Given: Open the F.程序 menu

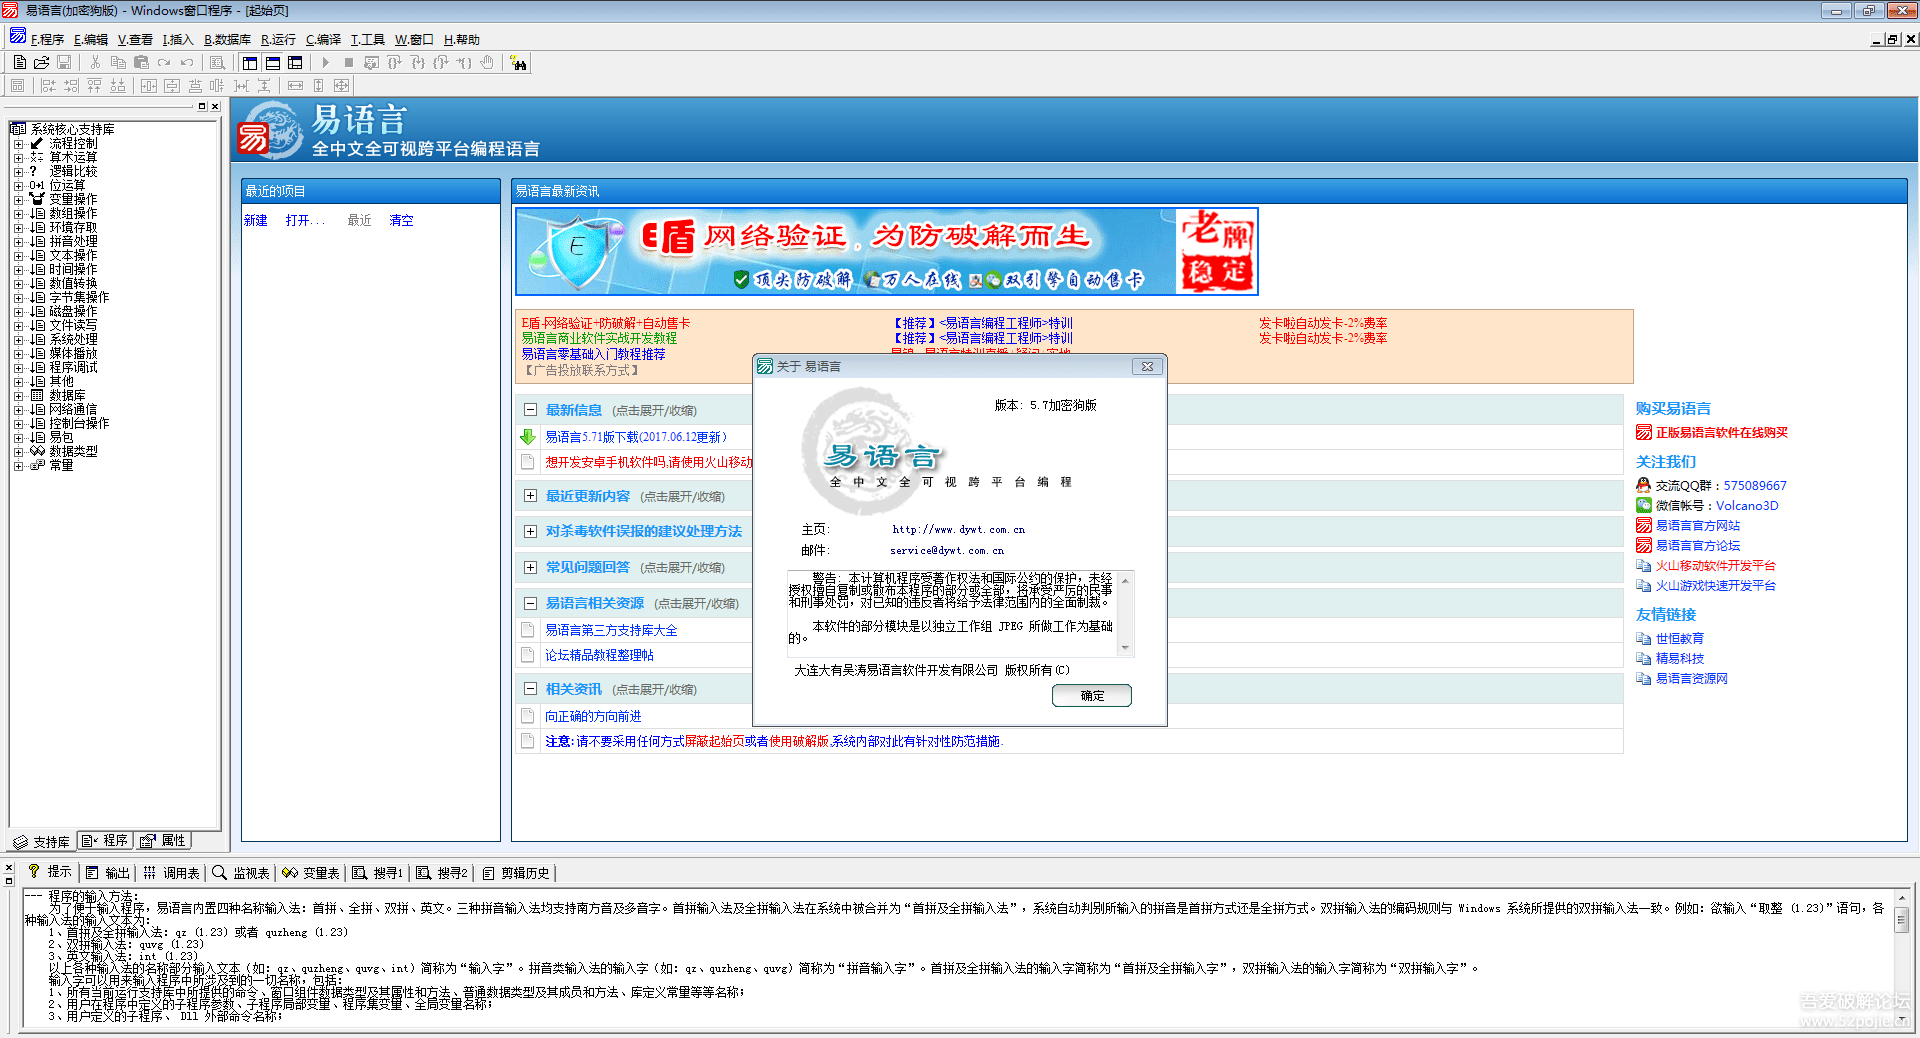Looking at the screenshot, I should [x=47, y=40].
